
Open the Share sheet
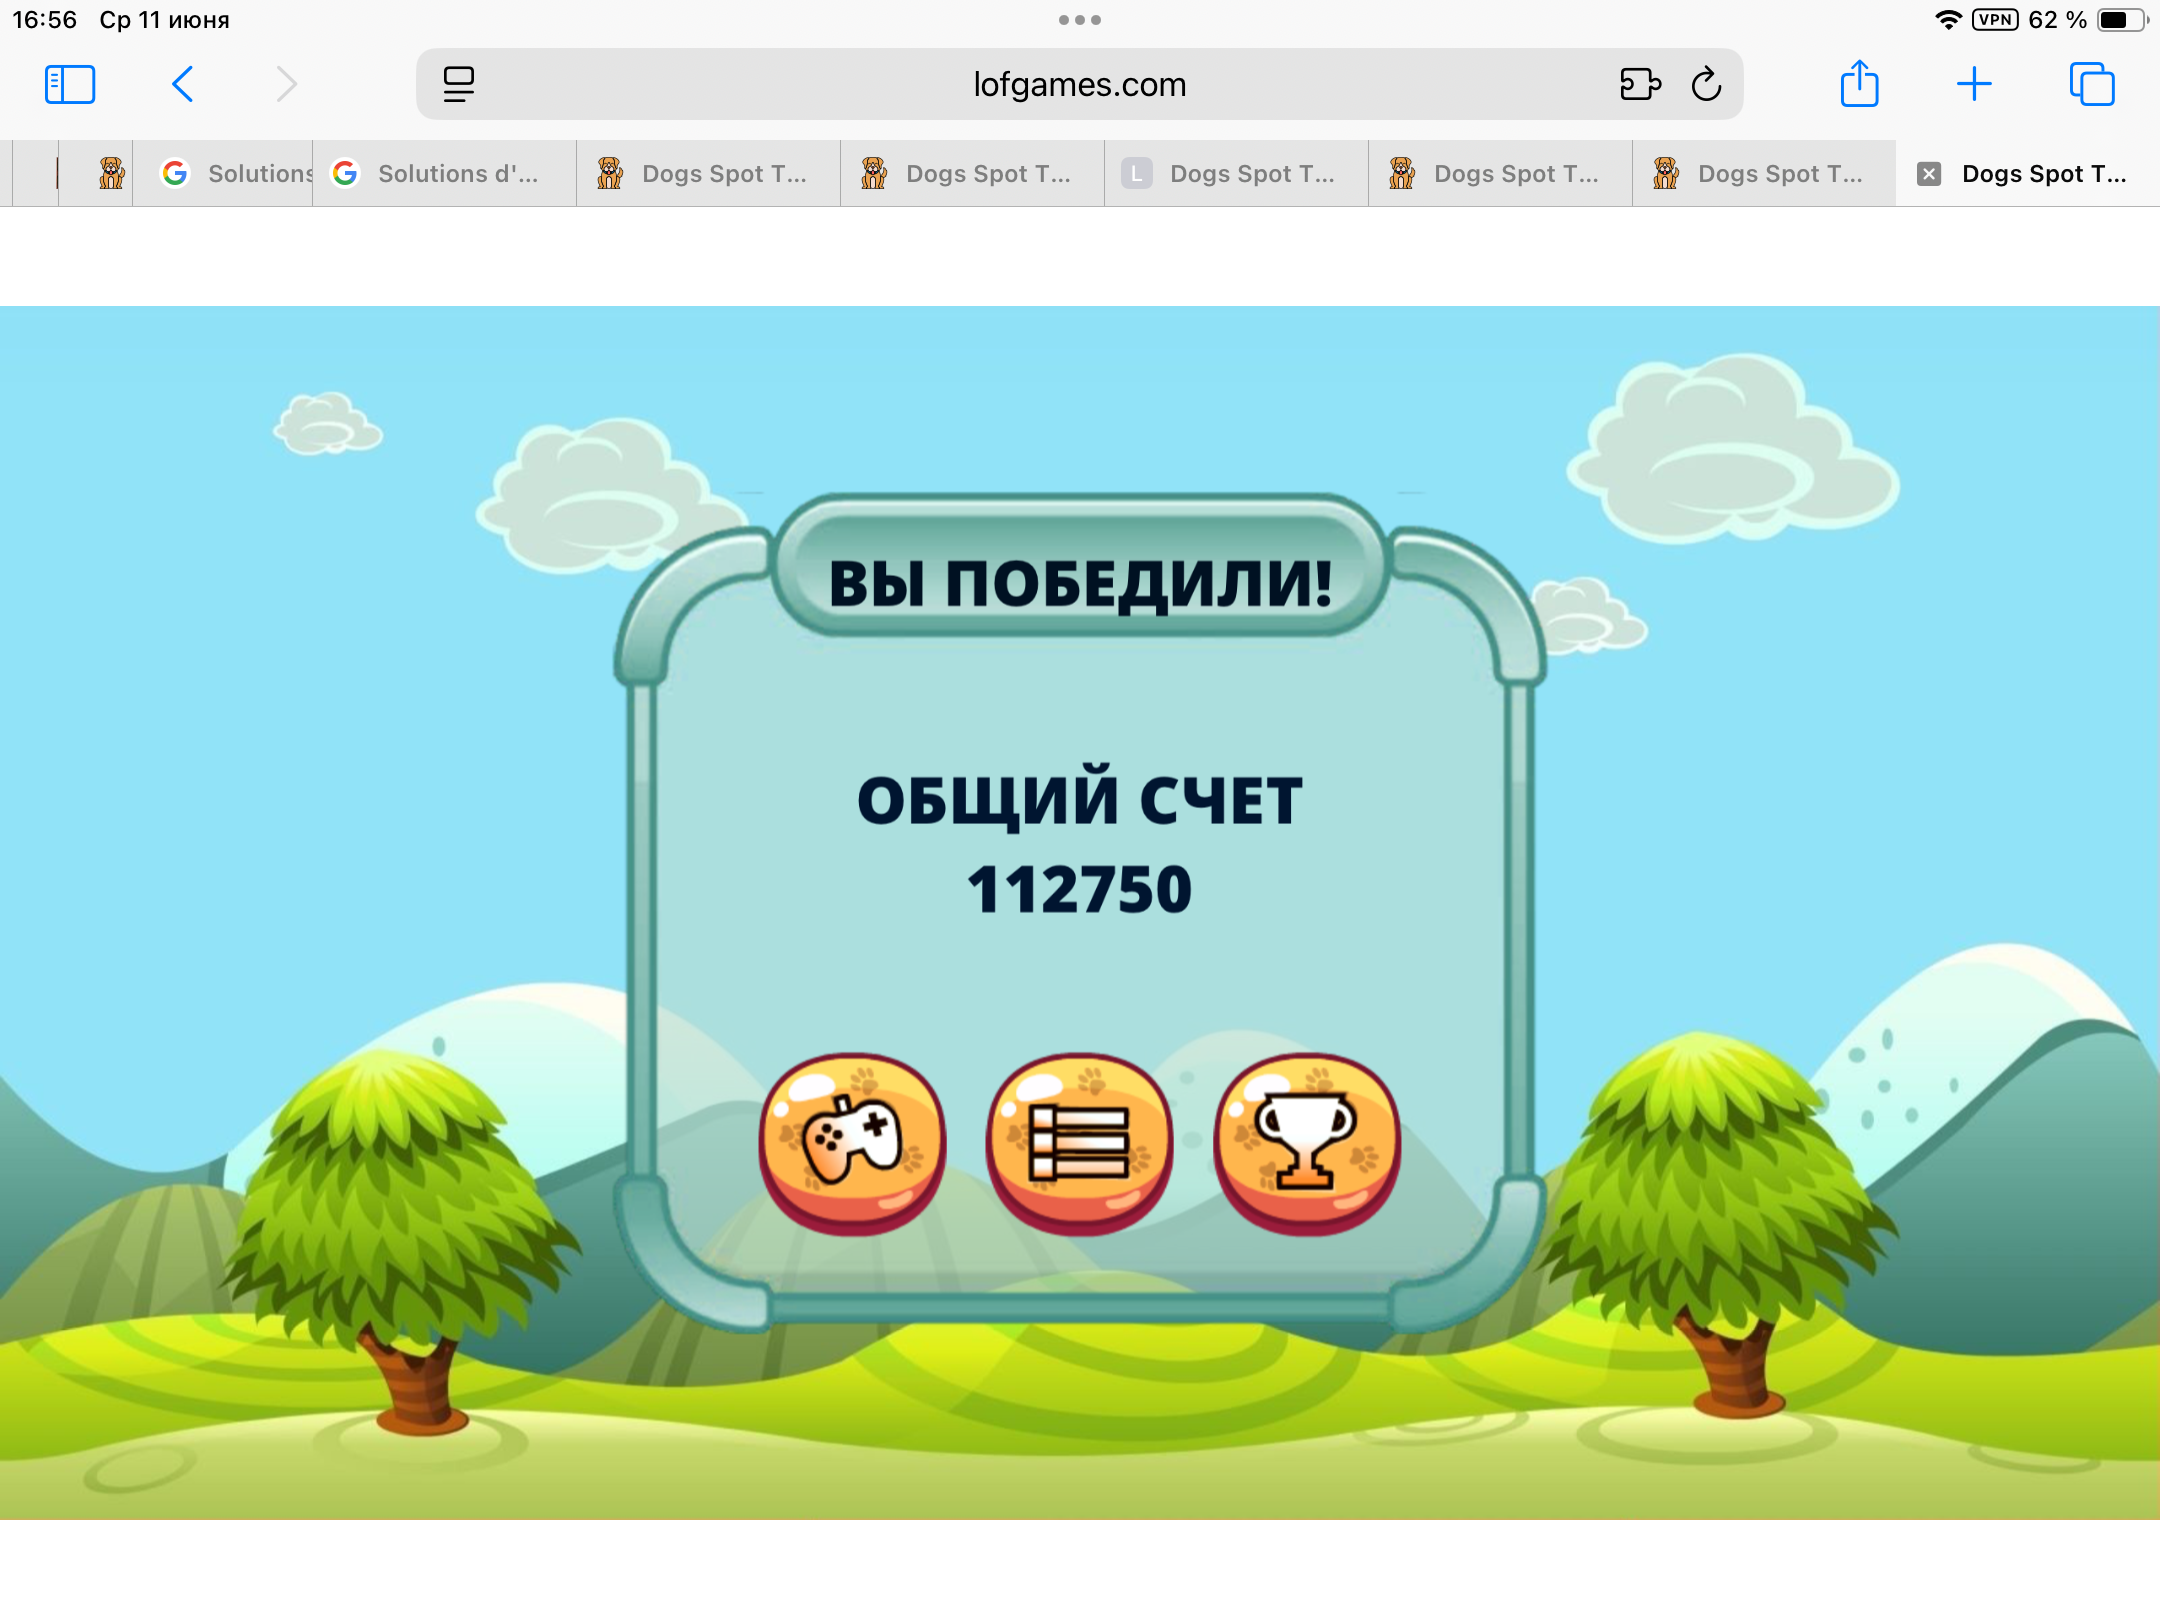(x=1860, y=83)
